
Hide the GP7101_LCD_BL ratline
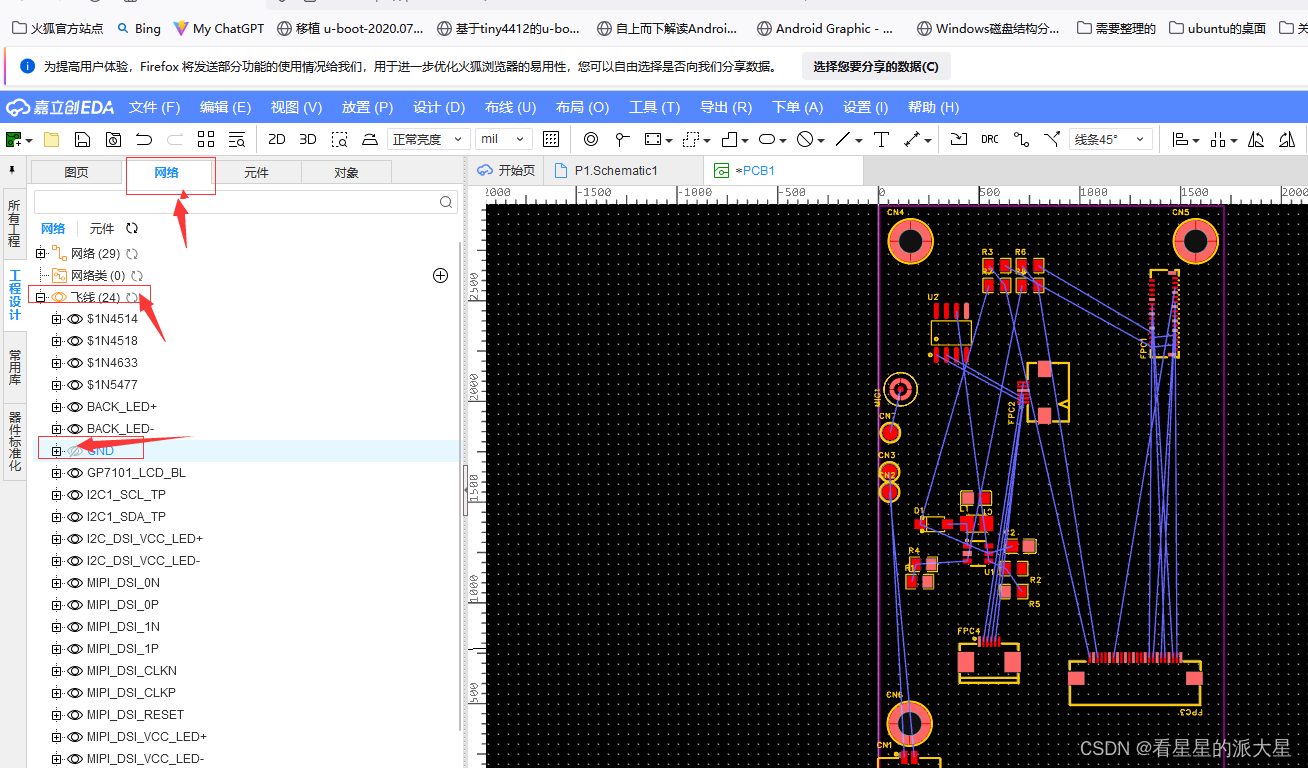tap(75, 473)
